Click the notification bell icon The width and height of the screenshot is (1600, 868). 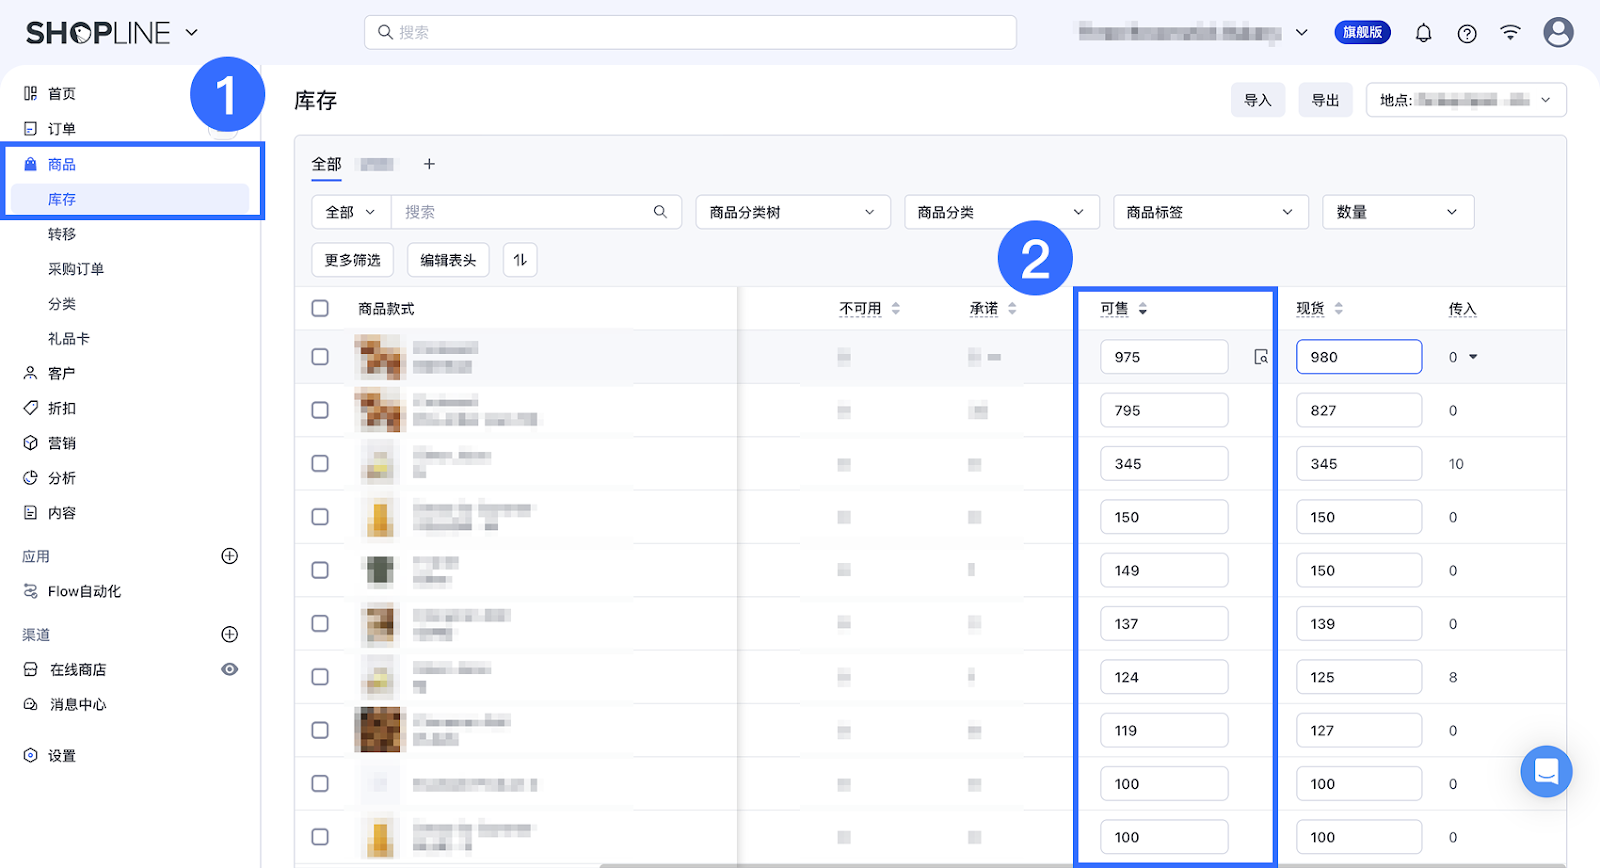click(x=1423, y=33)
